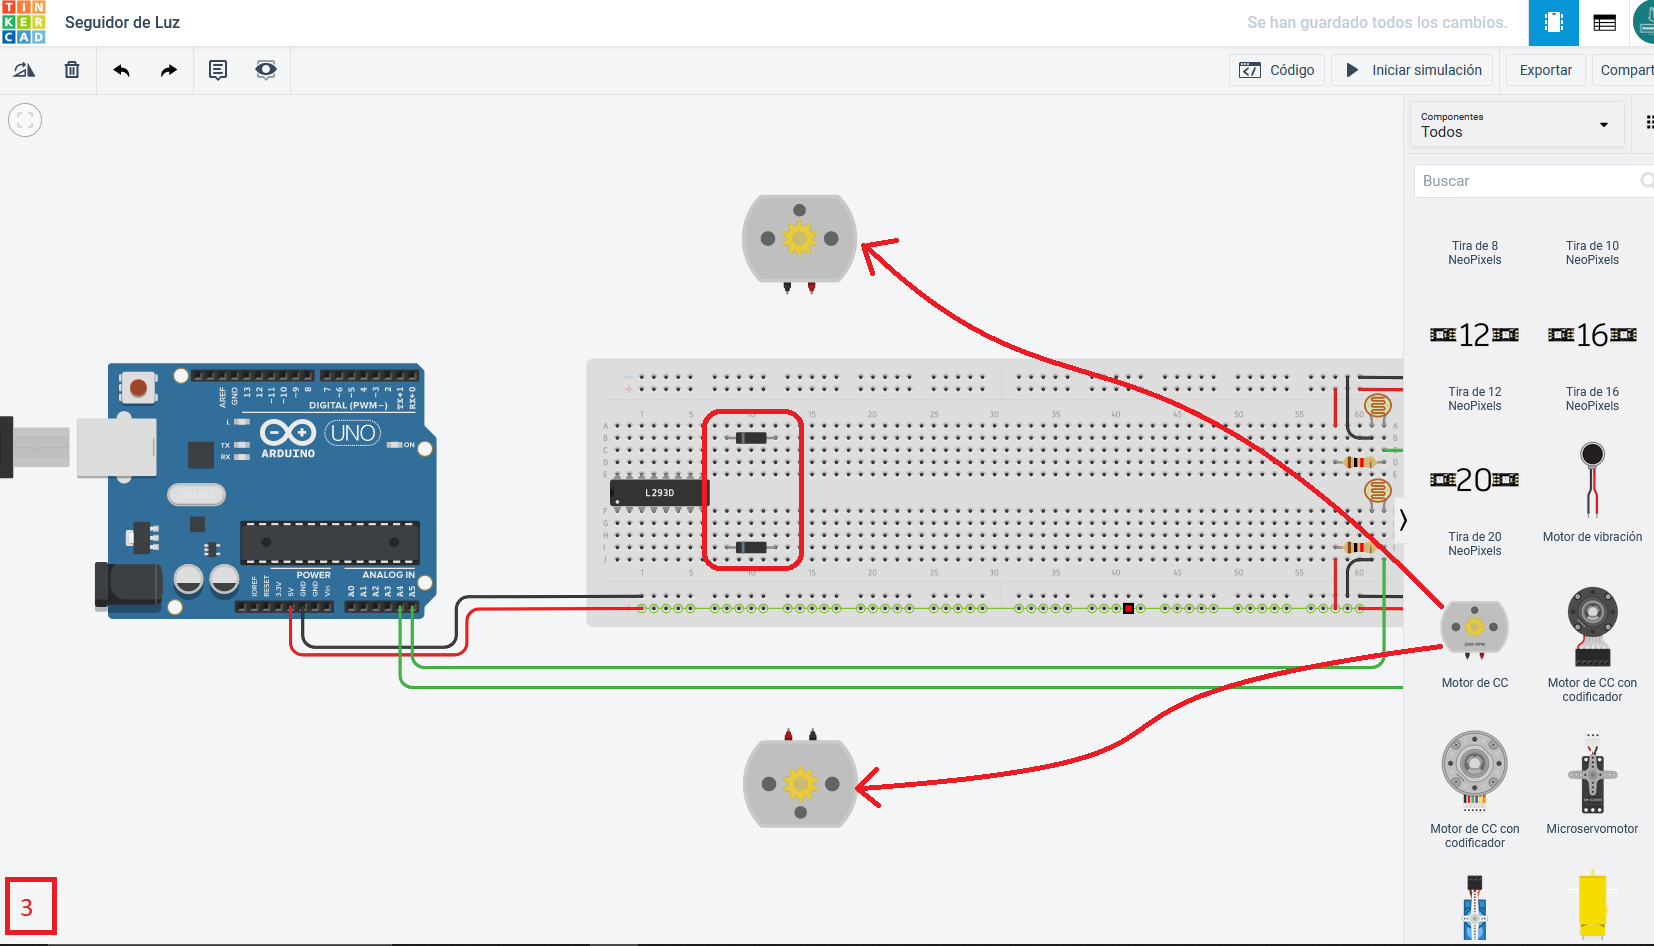Select the upper diode on breadboard
The width and height of the screenshot is (1654, 946).
coord(751,438)
